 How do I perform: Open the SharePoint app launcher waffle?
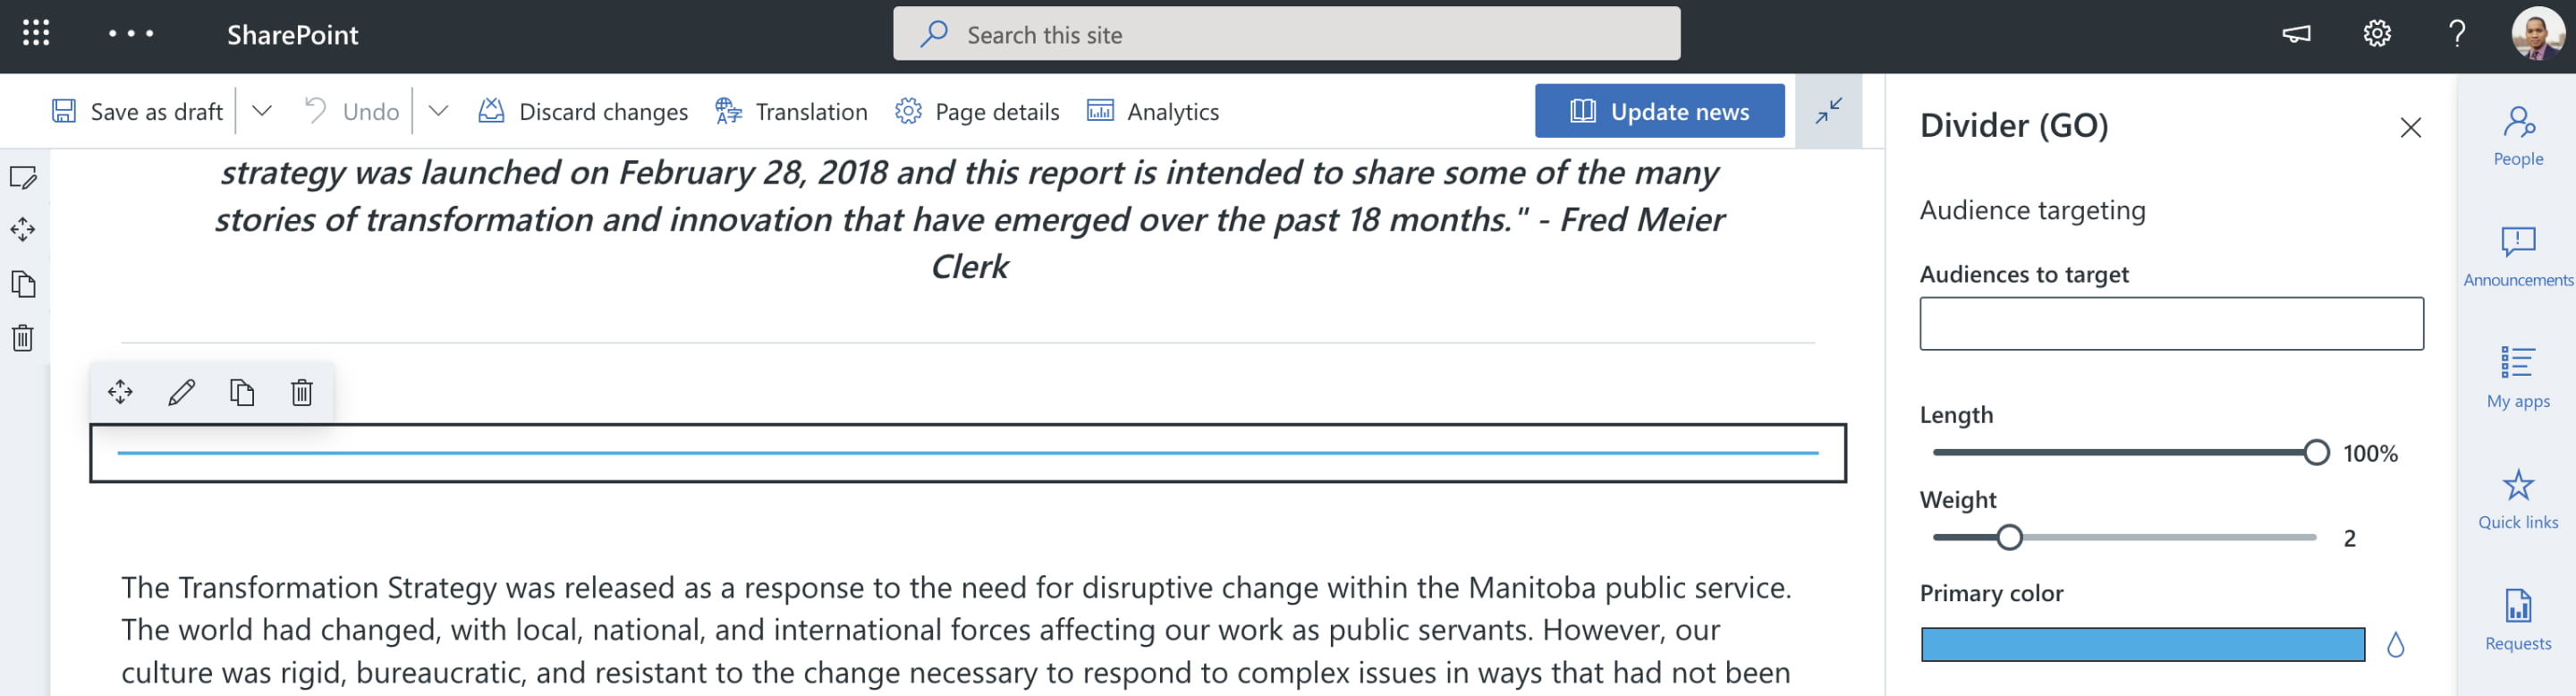point(36,34)
